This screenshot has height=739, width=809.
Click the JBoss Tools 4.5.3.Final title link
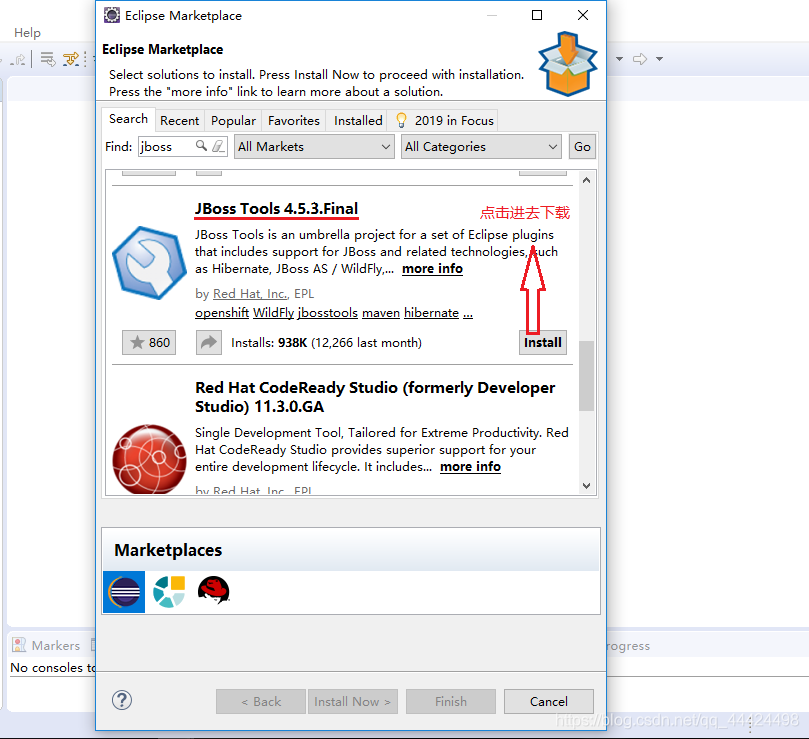point(276,208)
